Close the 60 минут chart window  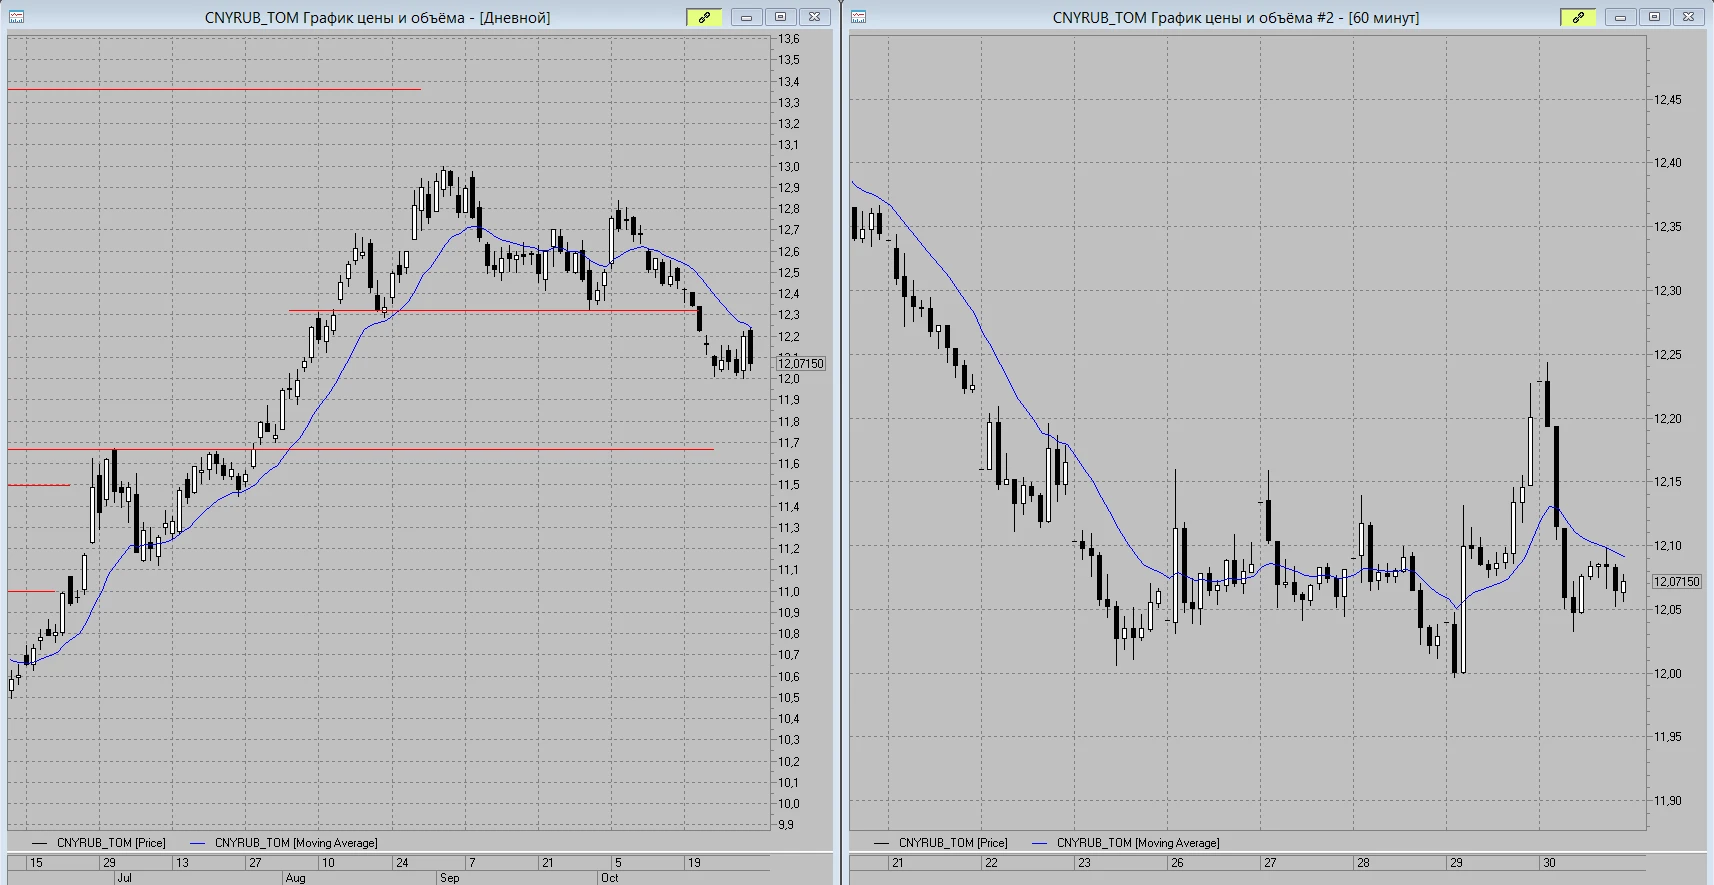point(1689,17)
